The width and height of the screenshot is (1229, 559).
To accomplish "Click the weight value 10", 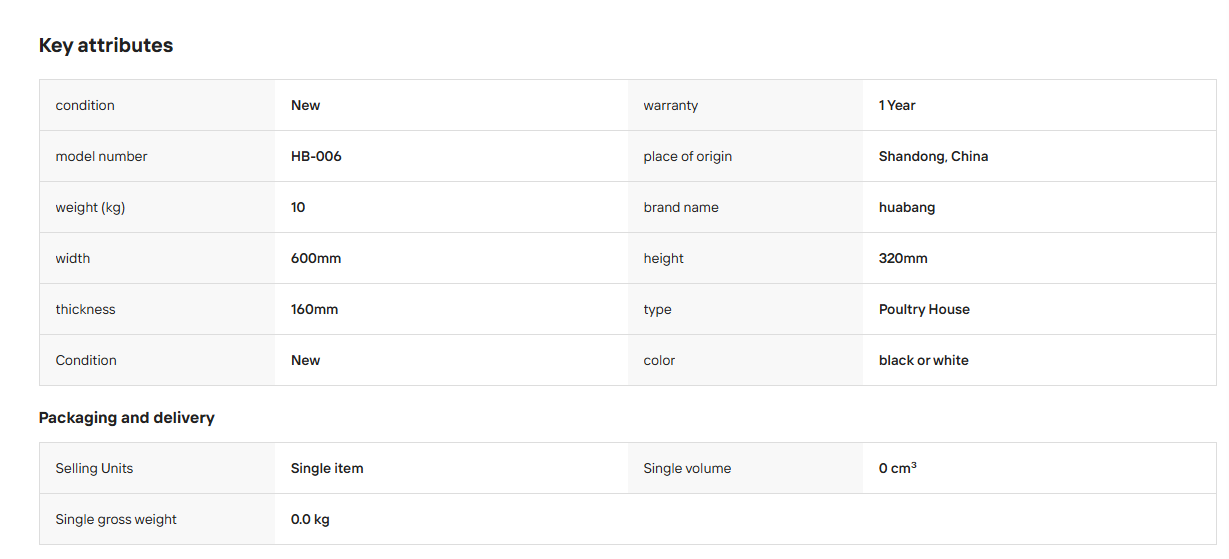I will (298, 207).
